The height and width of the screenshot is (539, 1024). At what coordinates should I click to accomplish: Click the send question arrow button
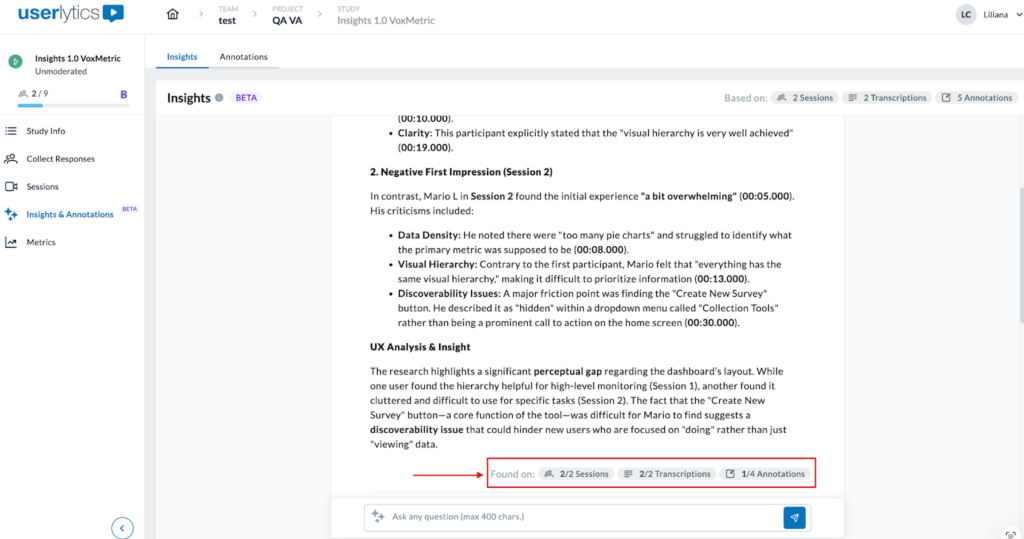pyautogui.click(x=794, y=517)
